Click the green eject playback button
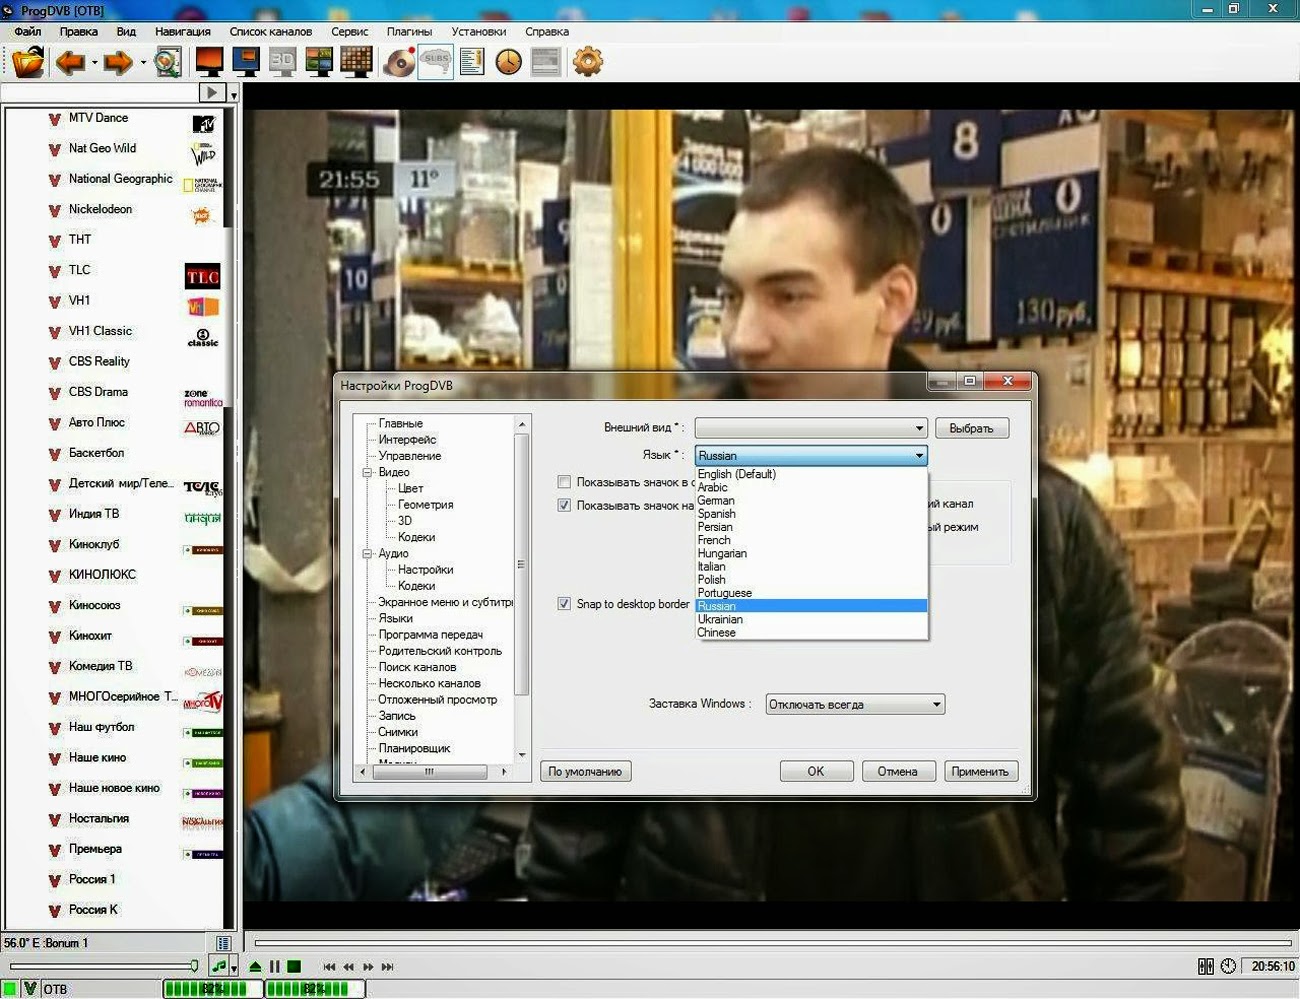 pyautogui.click(x=255, y=966)
